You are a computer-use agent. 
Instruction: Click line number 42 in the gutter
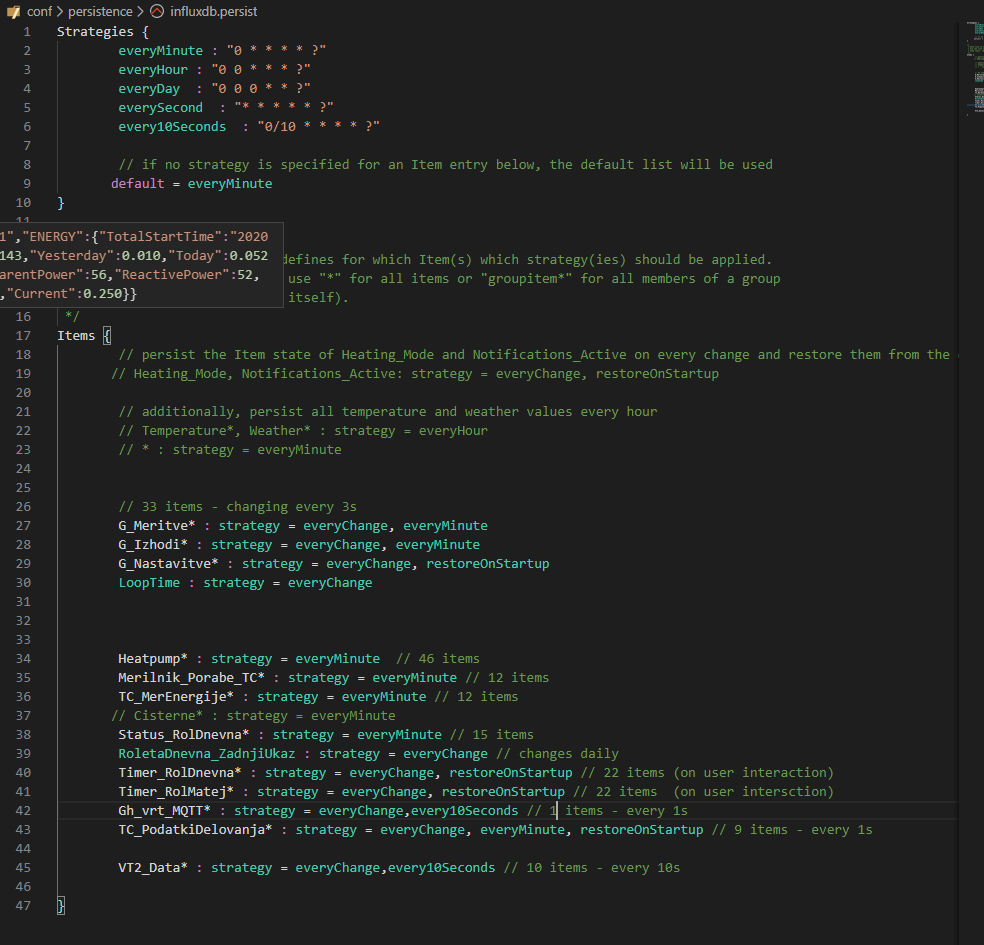coord(23,810)
